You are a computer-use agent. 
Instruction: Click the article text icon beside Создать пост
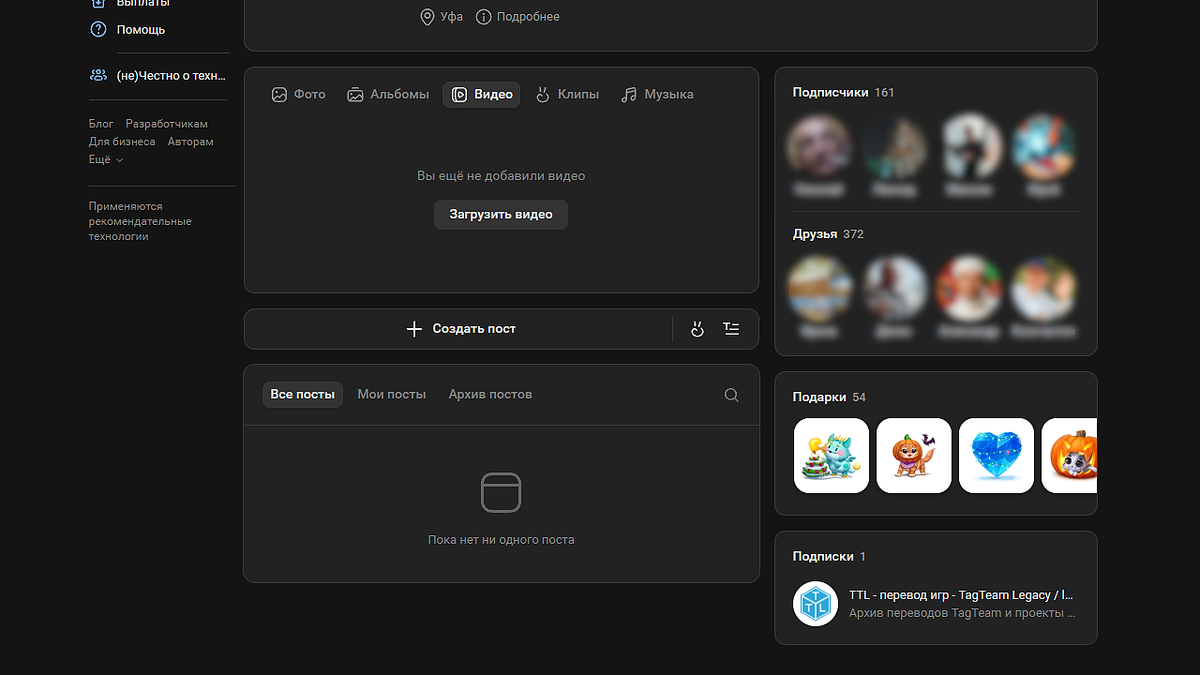(x=731, y=329)
